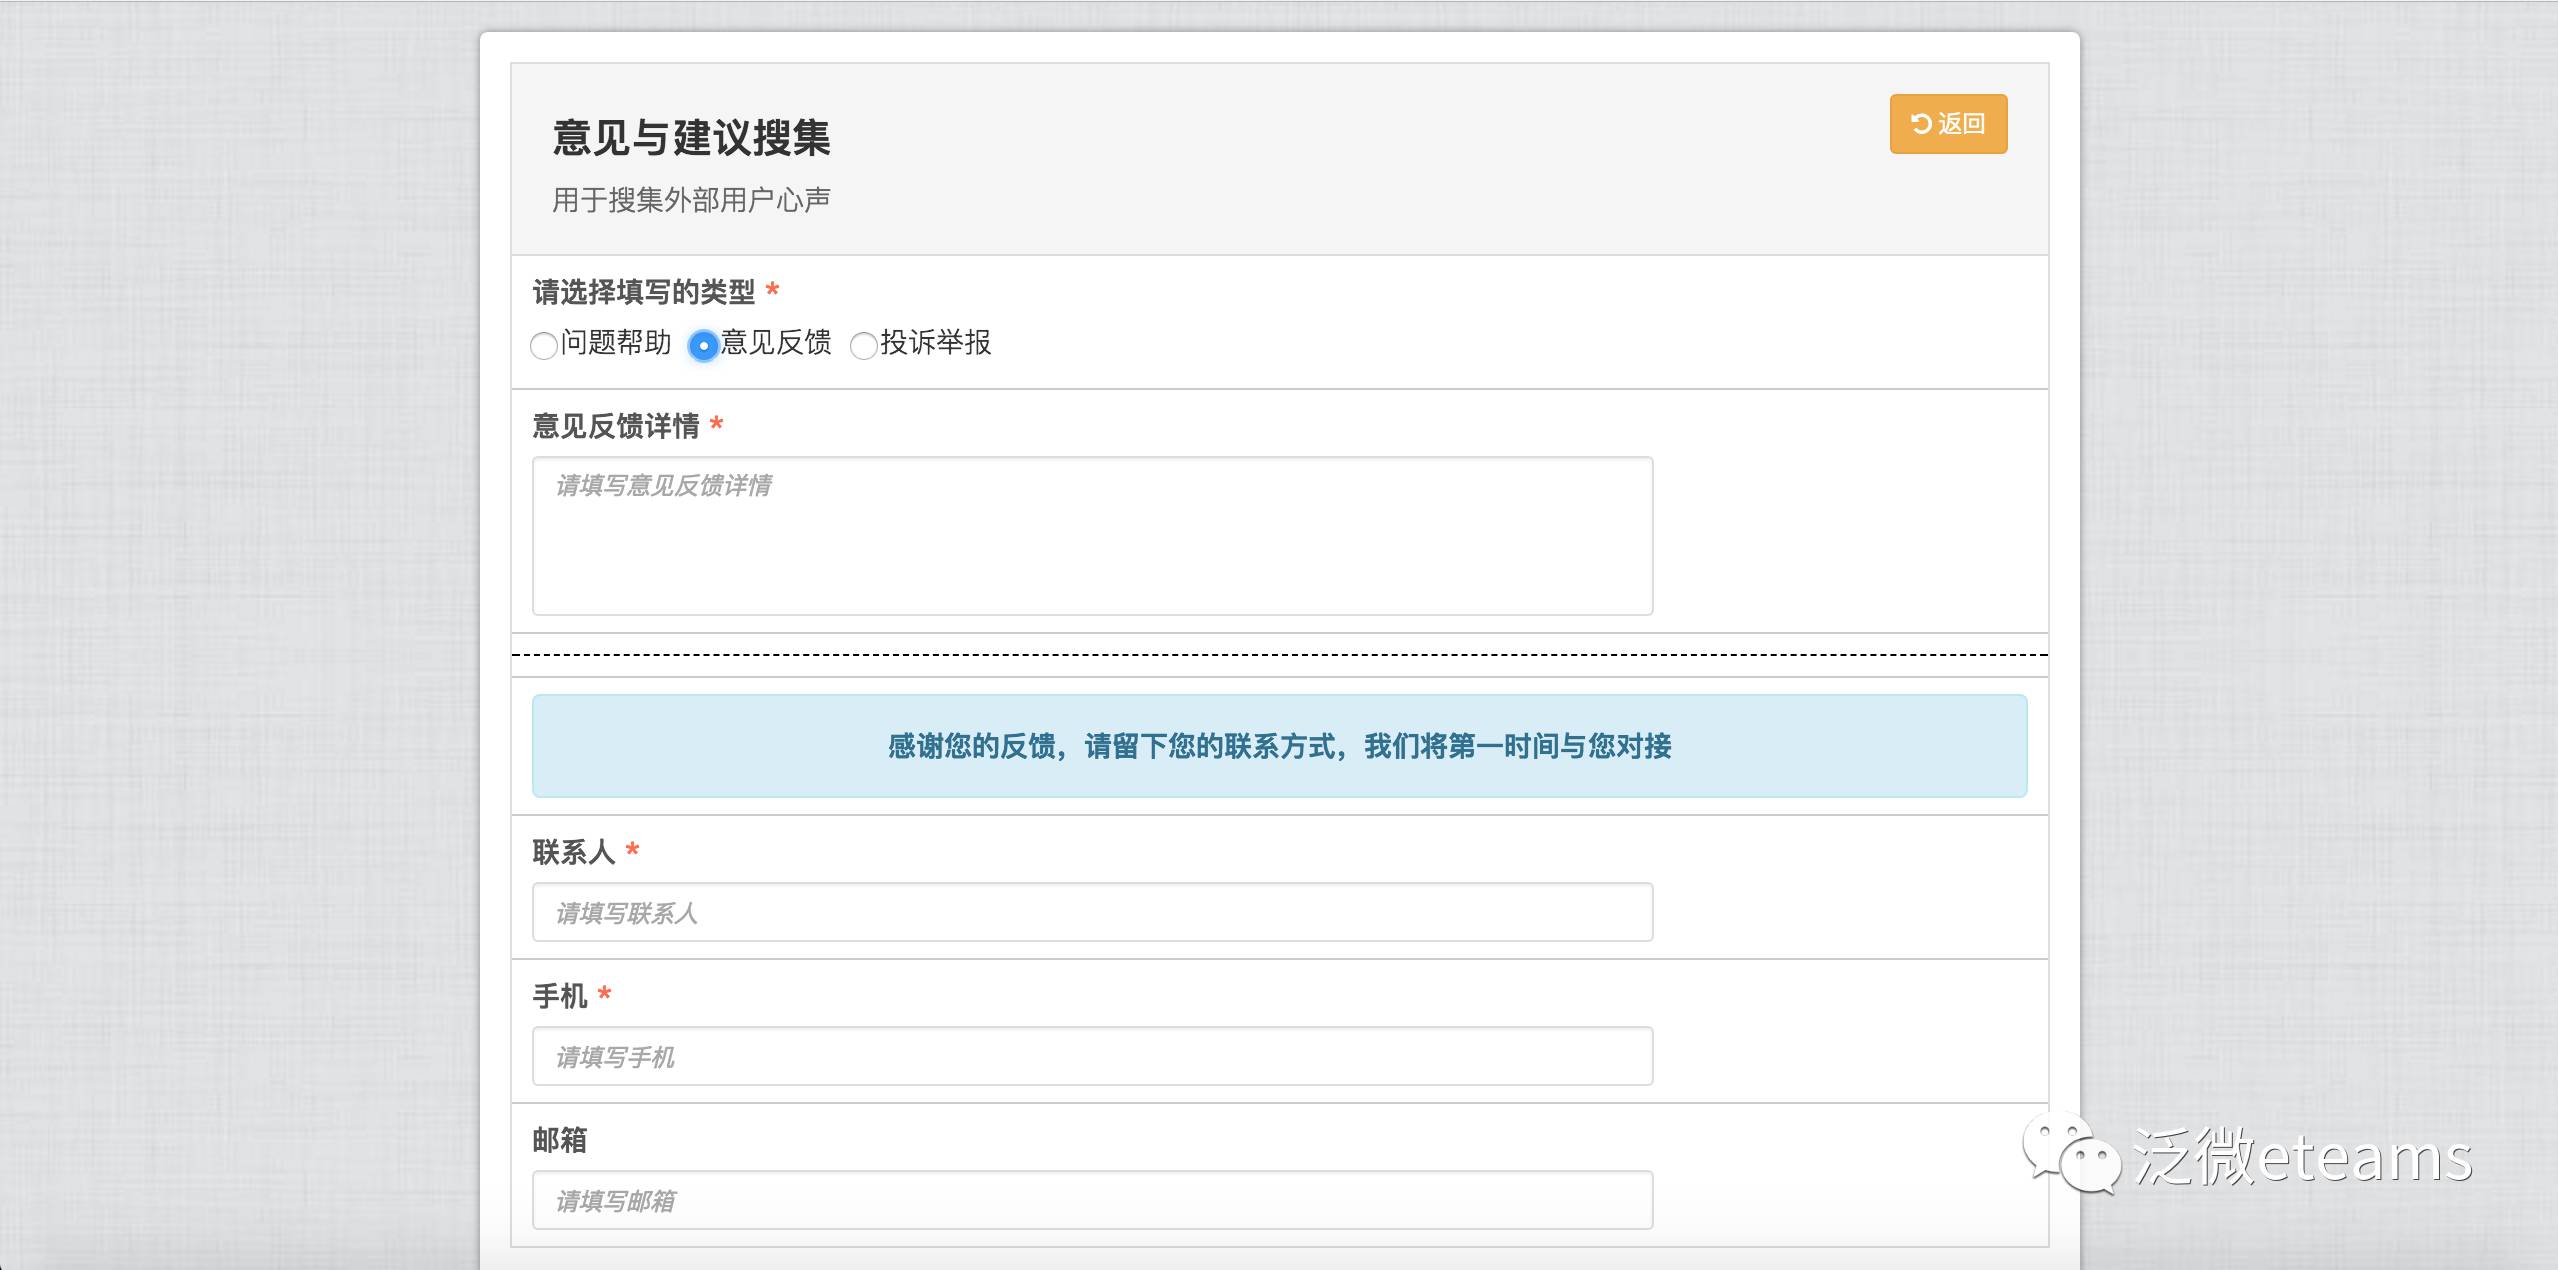Click the 意见与建议搜集 form title

[691, 138]
